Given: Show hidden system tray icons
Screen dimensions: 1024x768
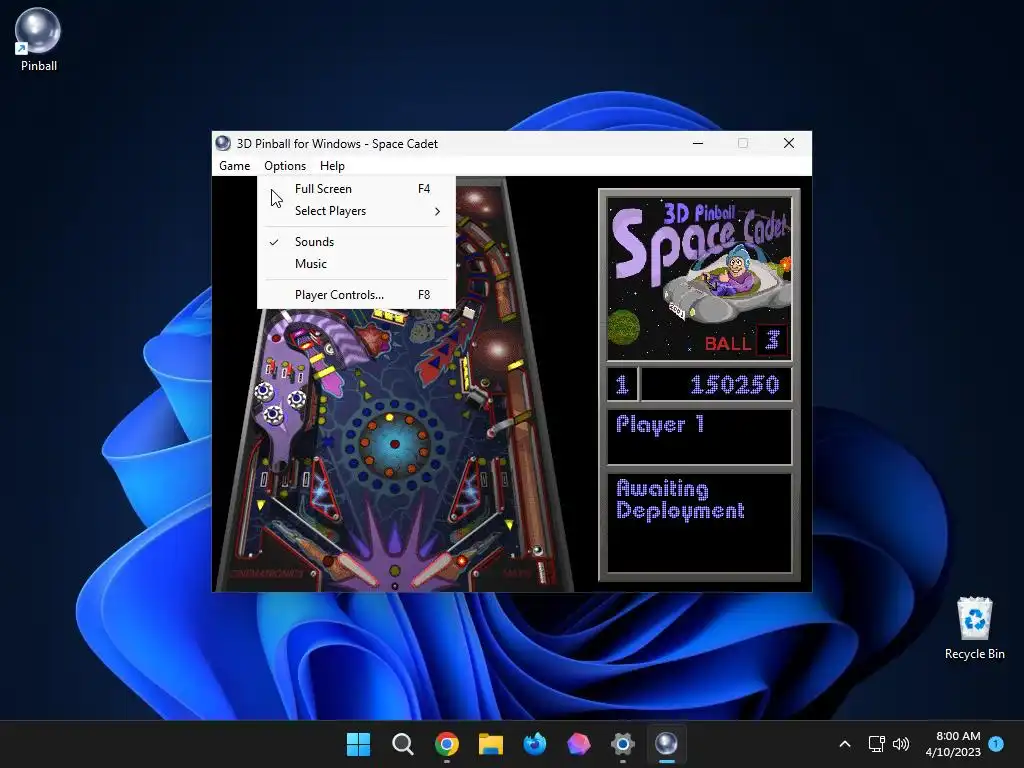Looking at the screenshot, I should pos(844,744).
